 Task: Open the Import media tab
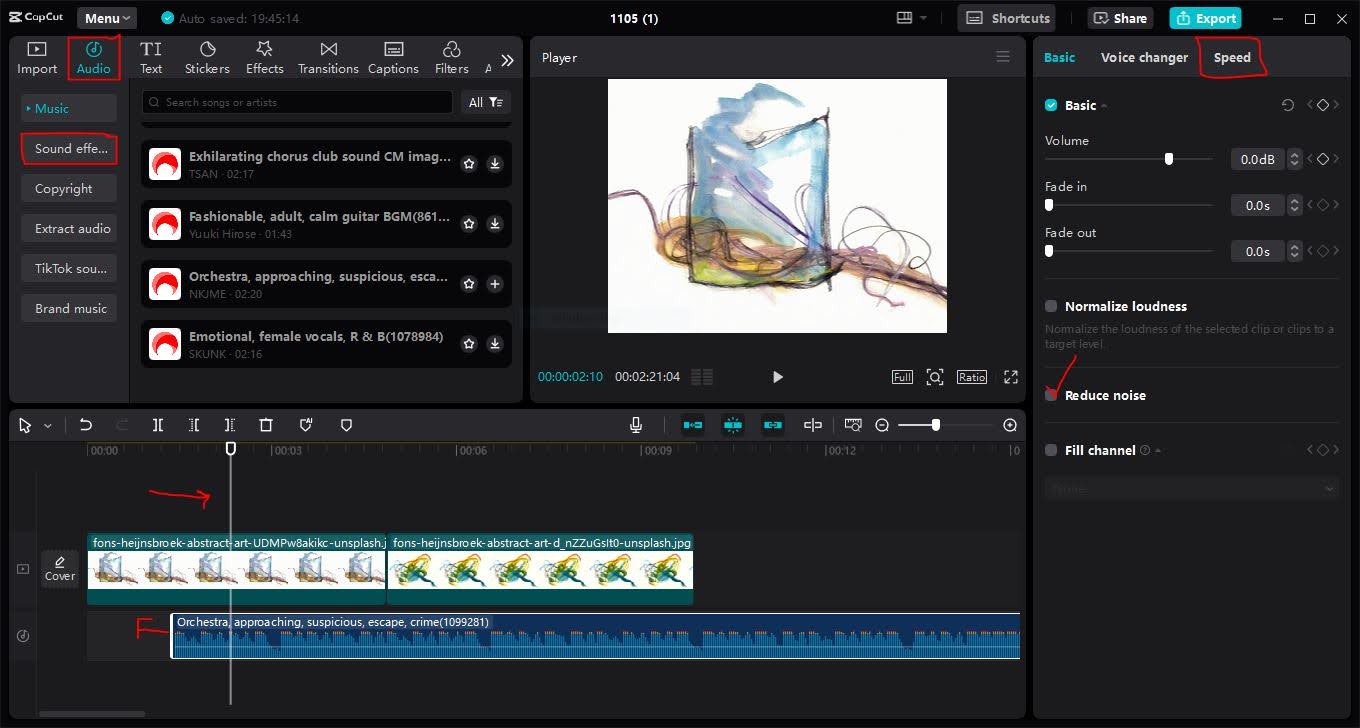tap(37, 58)
